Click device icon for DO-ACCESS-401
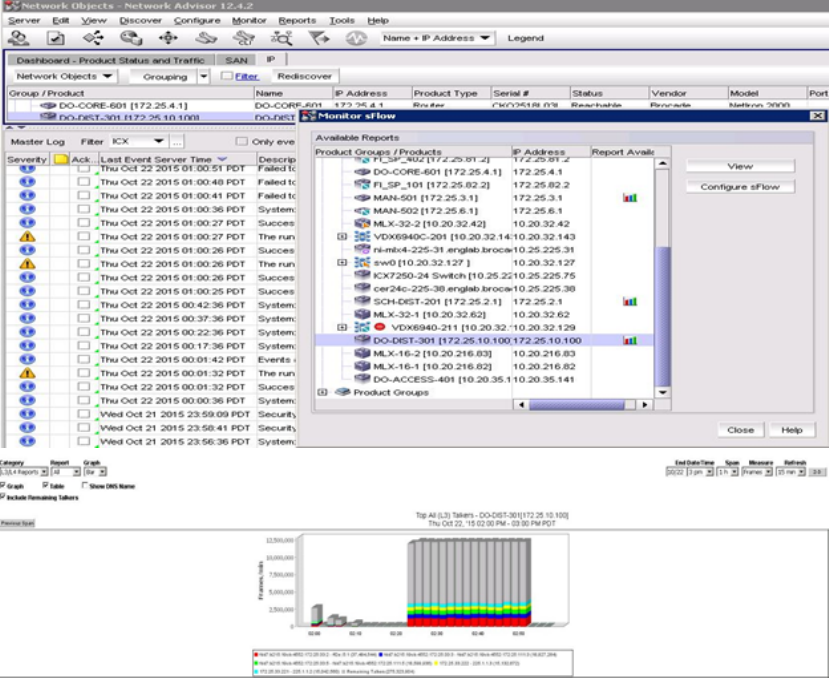829x678 pixels. pyautogui.click(x=362, y=379)
